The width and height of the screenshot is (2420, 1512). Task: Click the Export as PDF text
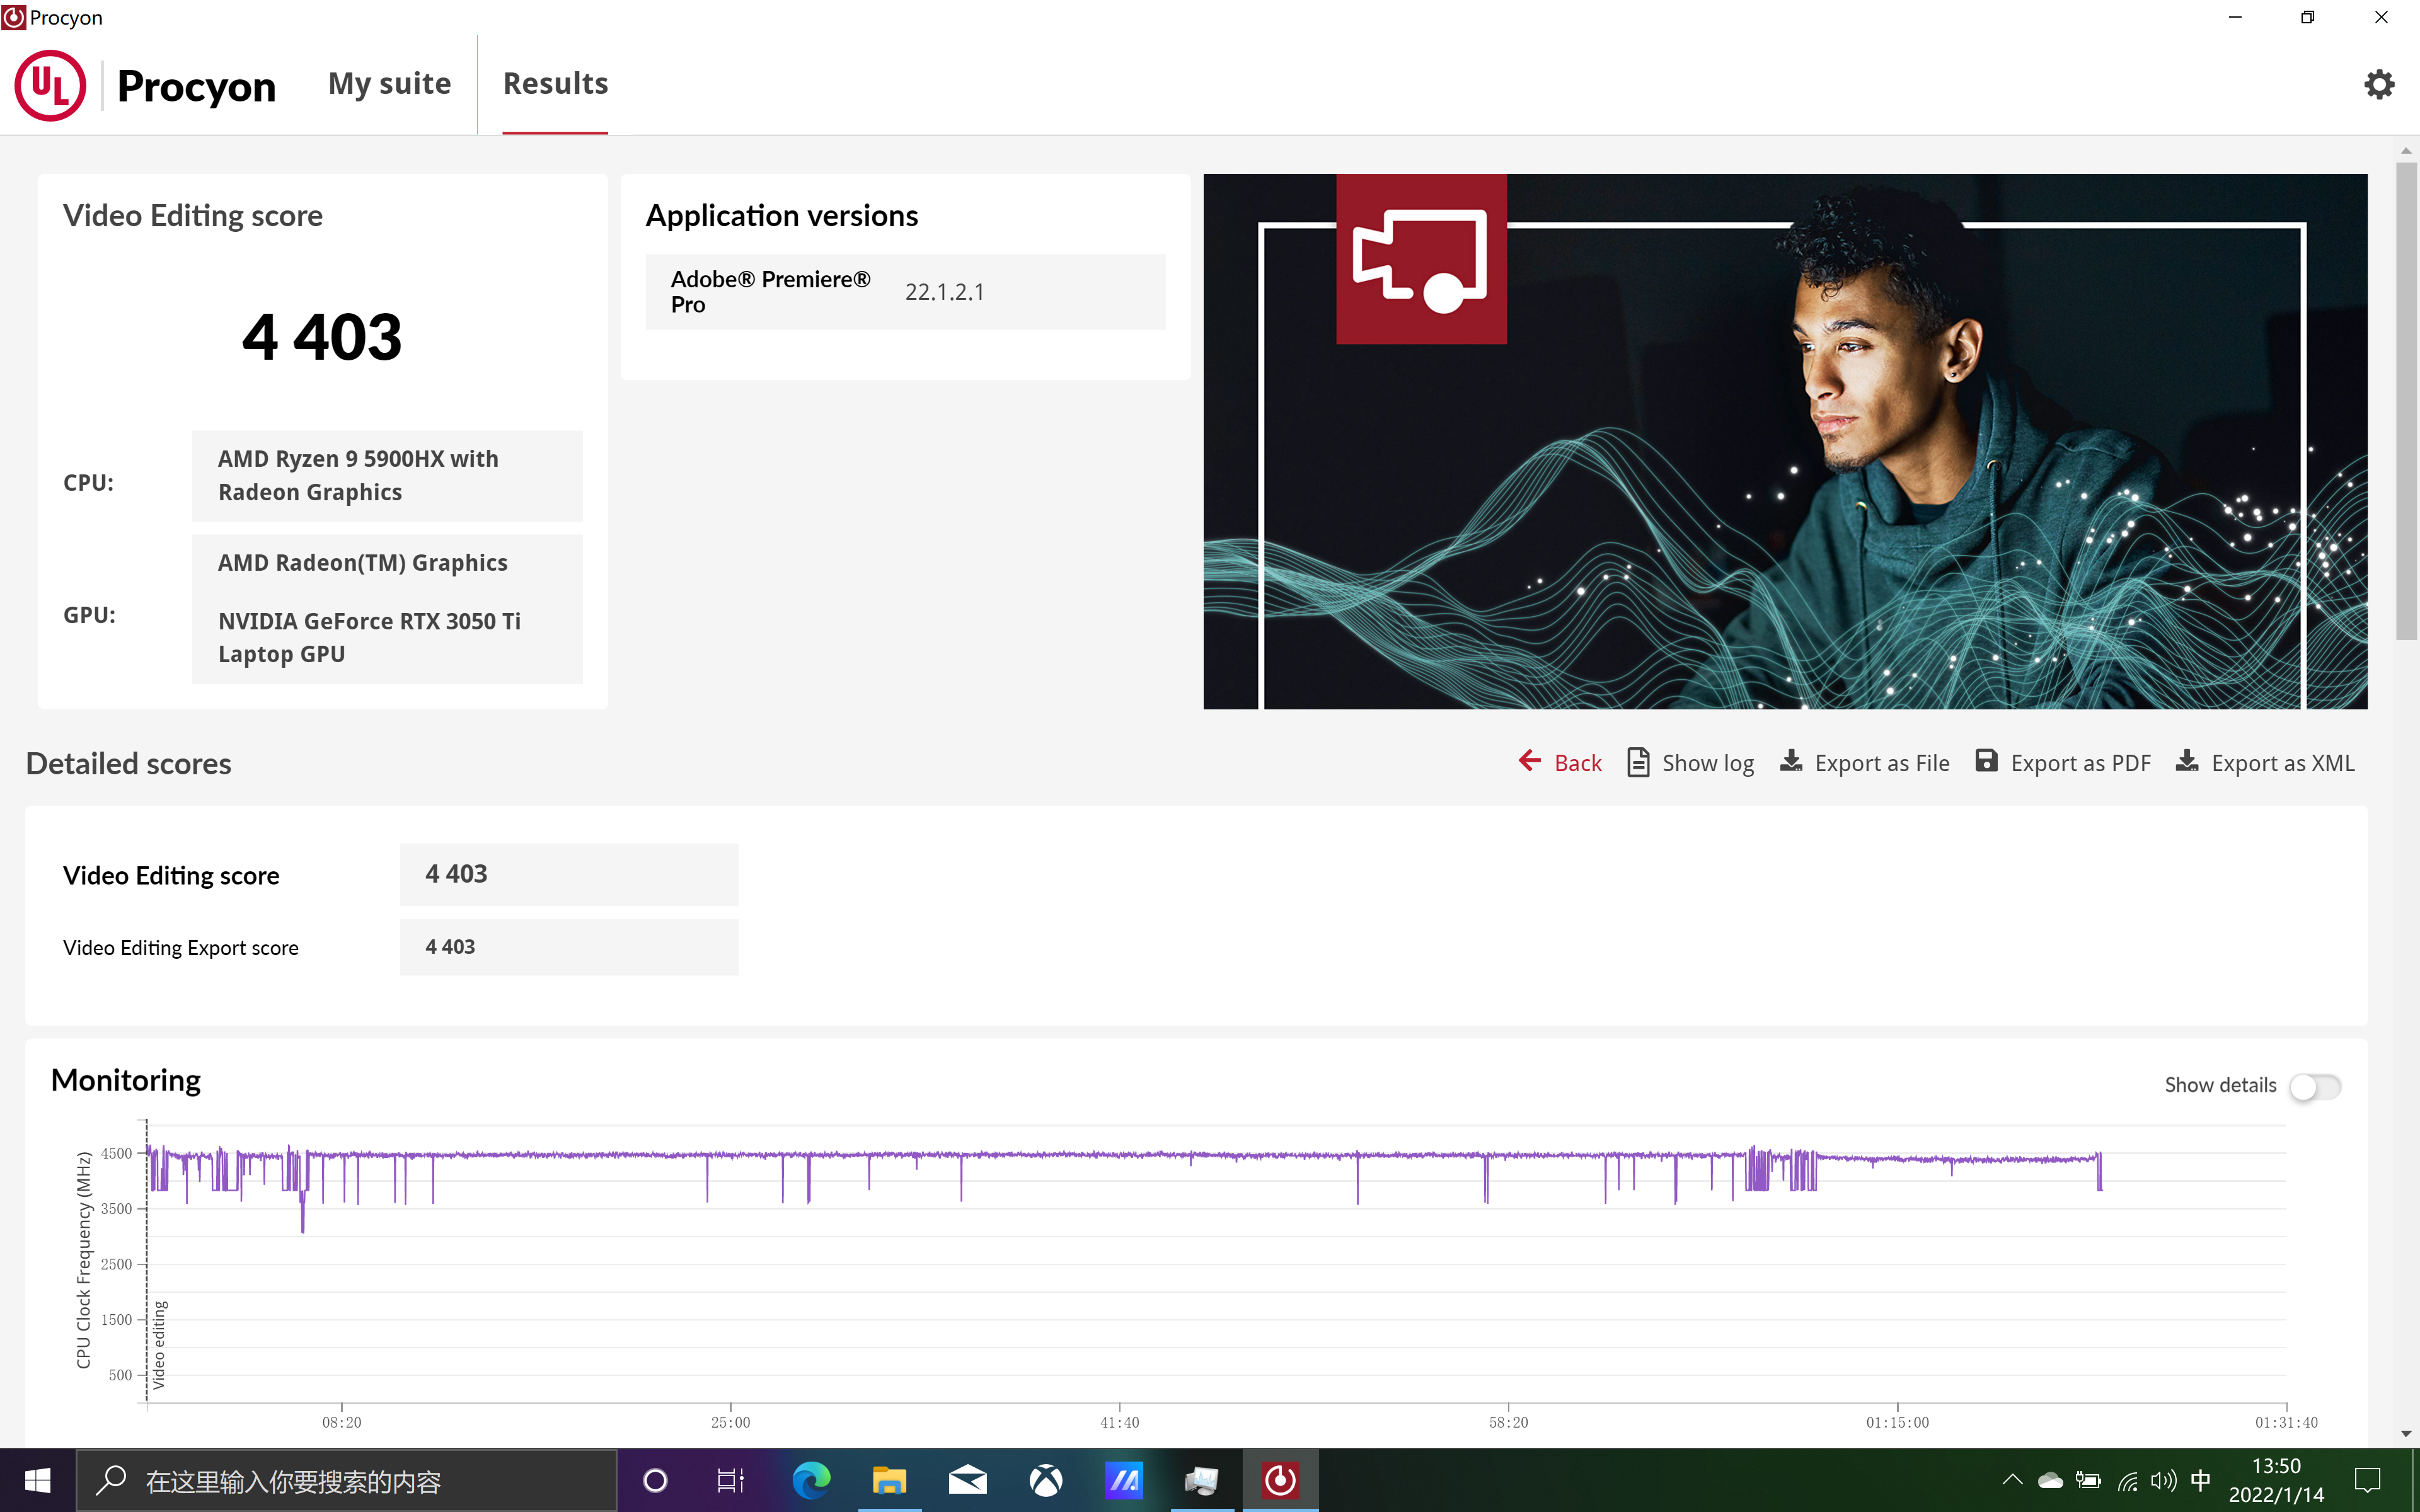[2080, 764]
